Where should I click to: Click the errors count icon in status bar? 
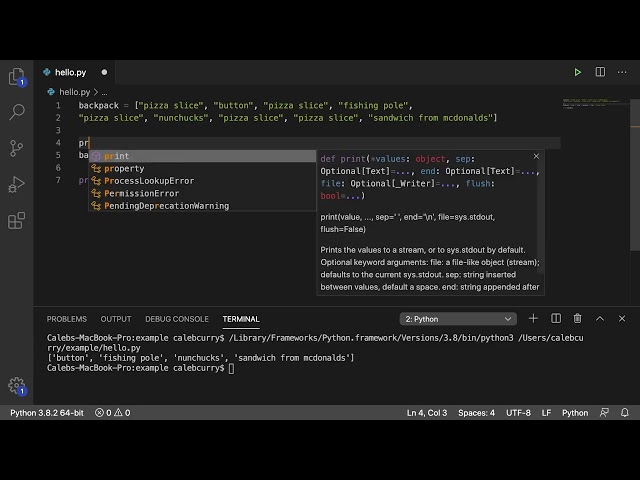tap(99, 413)
